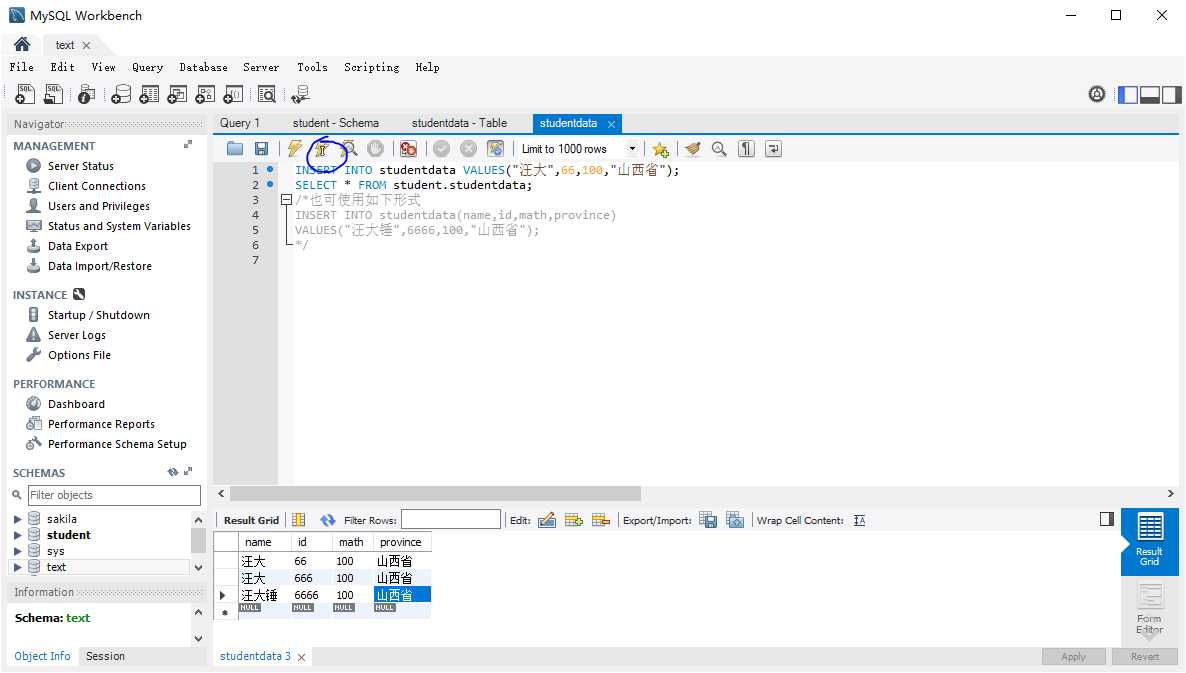Click the Filter objects search field
This screenshot has height=673, width=1186.
click(114, 495)
